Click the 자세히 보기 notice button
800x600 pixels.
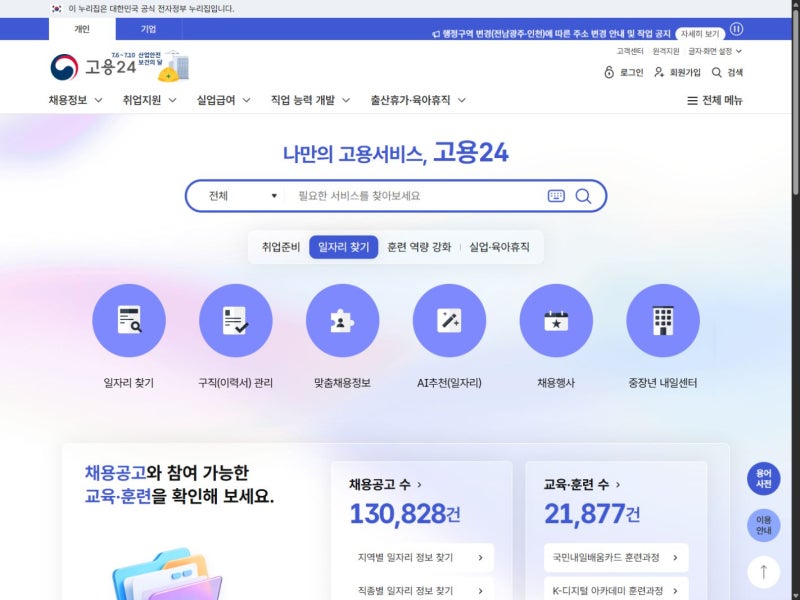click(700, 34)
